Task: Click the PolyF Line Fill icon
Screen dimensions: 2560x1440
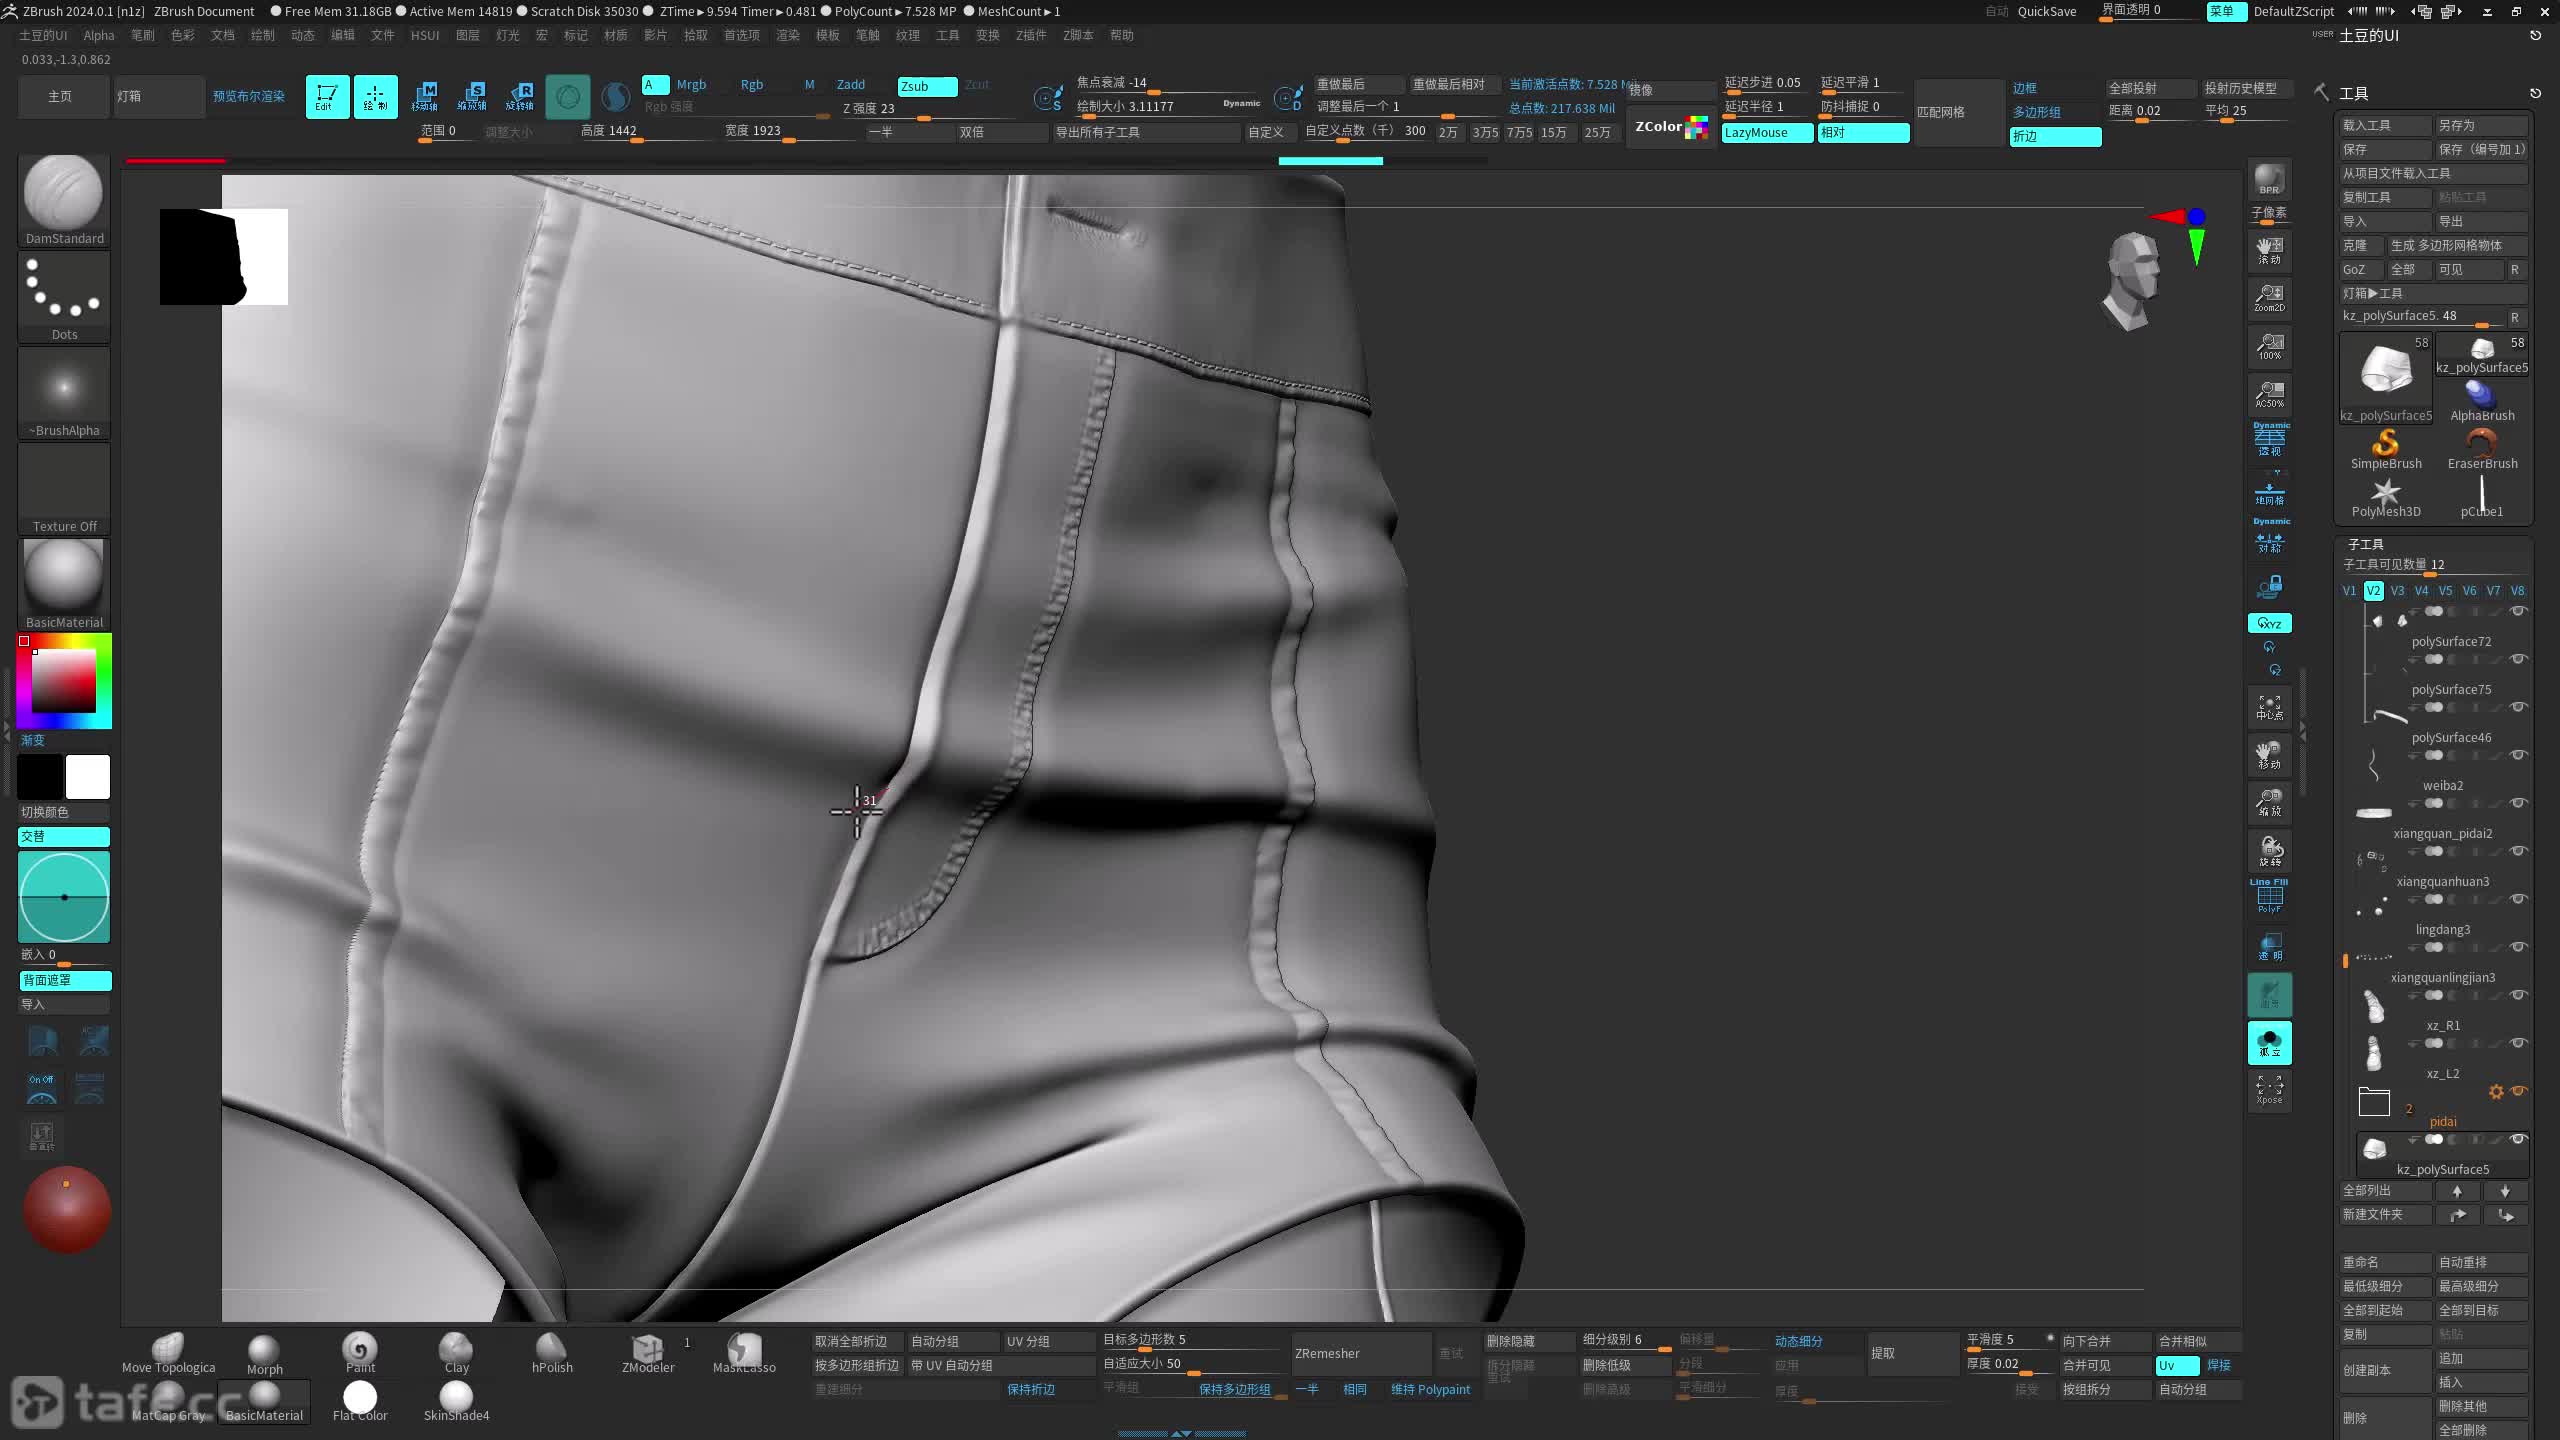Action: 2269,896
